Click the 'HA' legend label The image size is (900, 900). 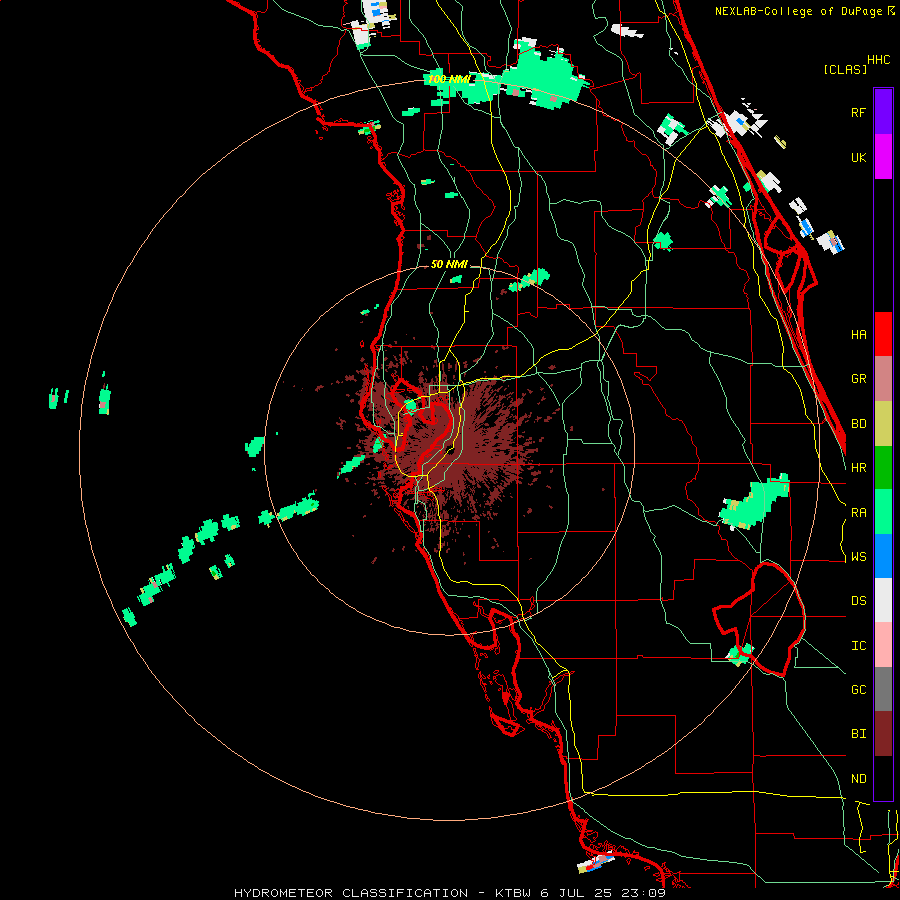click(858, 334)
